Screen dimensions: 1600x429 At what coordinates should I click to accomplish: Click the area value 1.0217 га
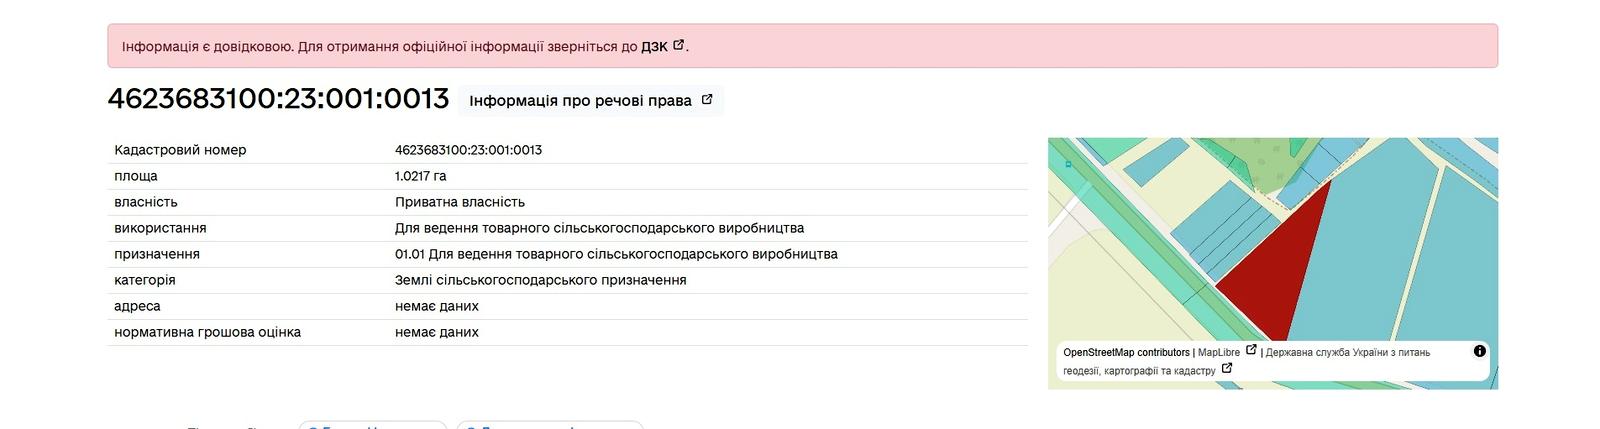click(420, 176)
